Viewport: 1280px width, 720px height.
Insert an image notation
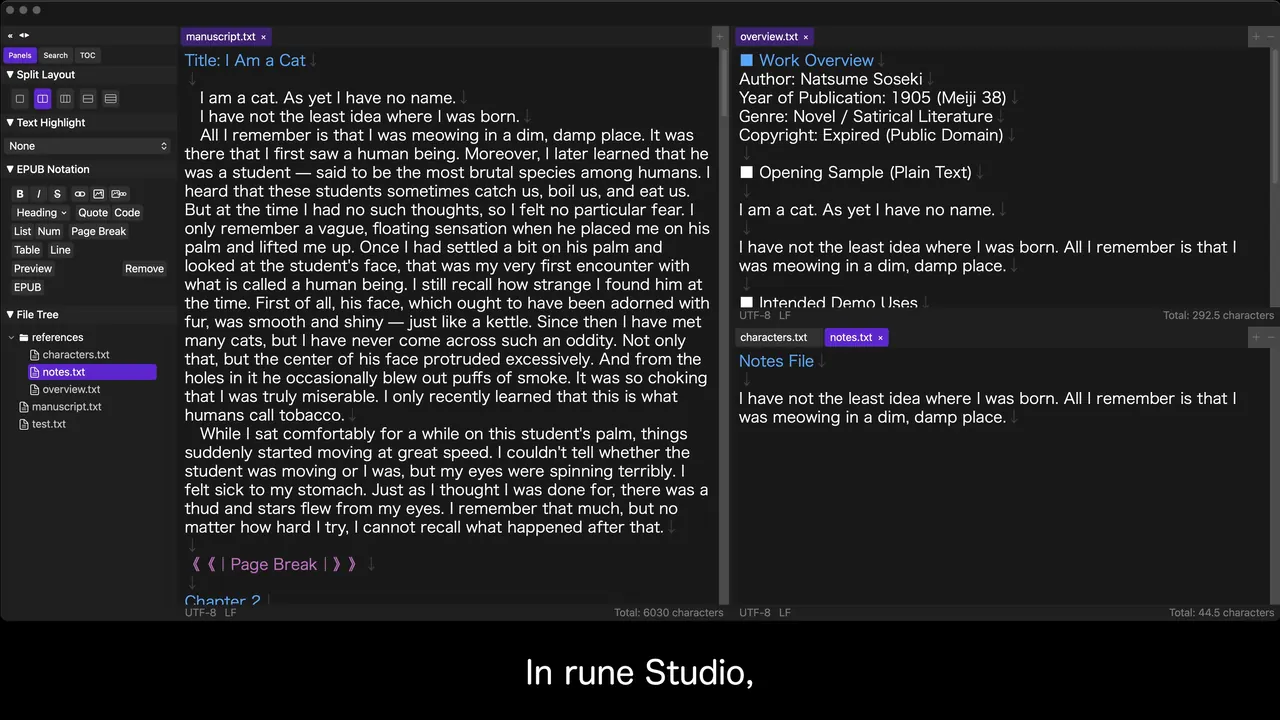pos(98,194)
